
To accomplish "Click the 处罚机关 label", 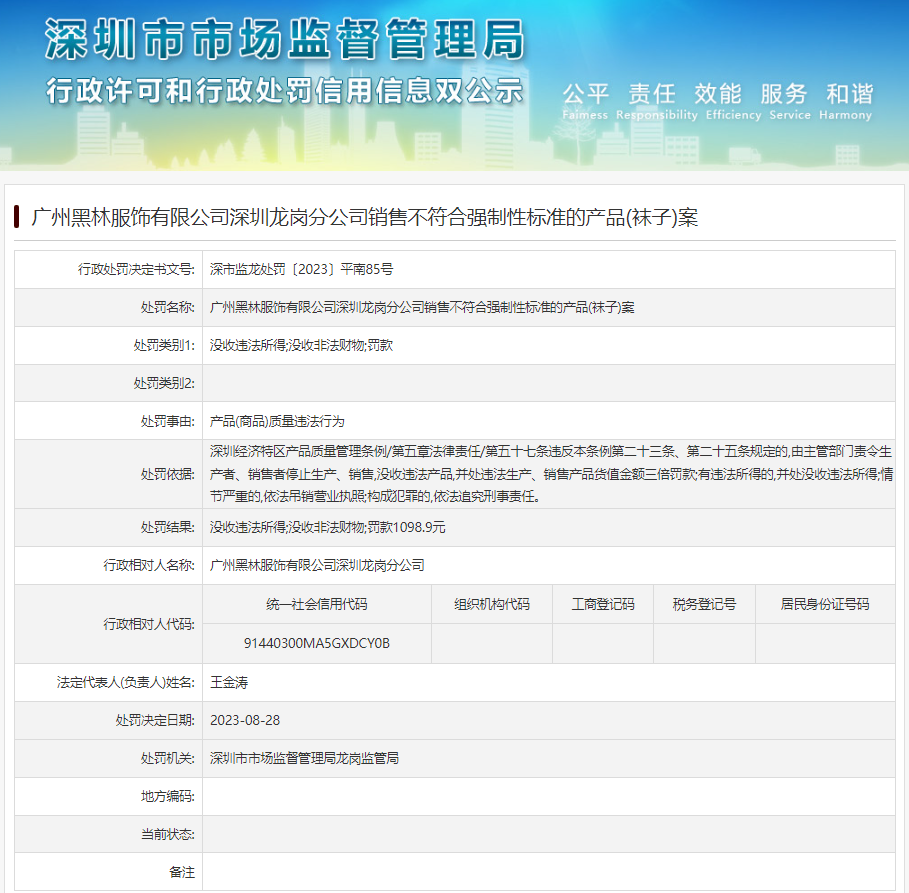I will coord(168,758).
